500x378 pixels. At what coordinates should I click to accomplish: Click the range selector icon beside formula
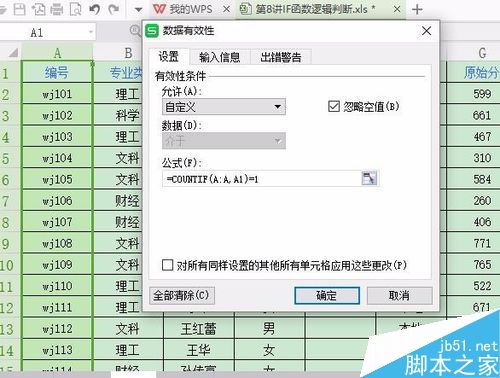pos(369,178)
